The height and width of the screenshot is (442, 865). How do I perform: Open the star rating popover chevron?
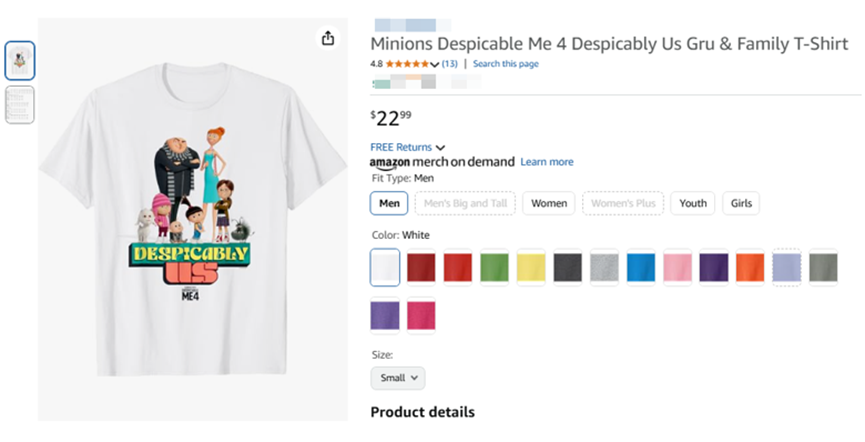[435, 64]
